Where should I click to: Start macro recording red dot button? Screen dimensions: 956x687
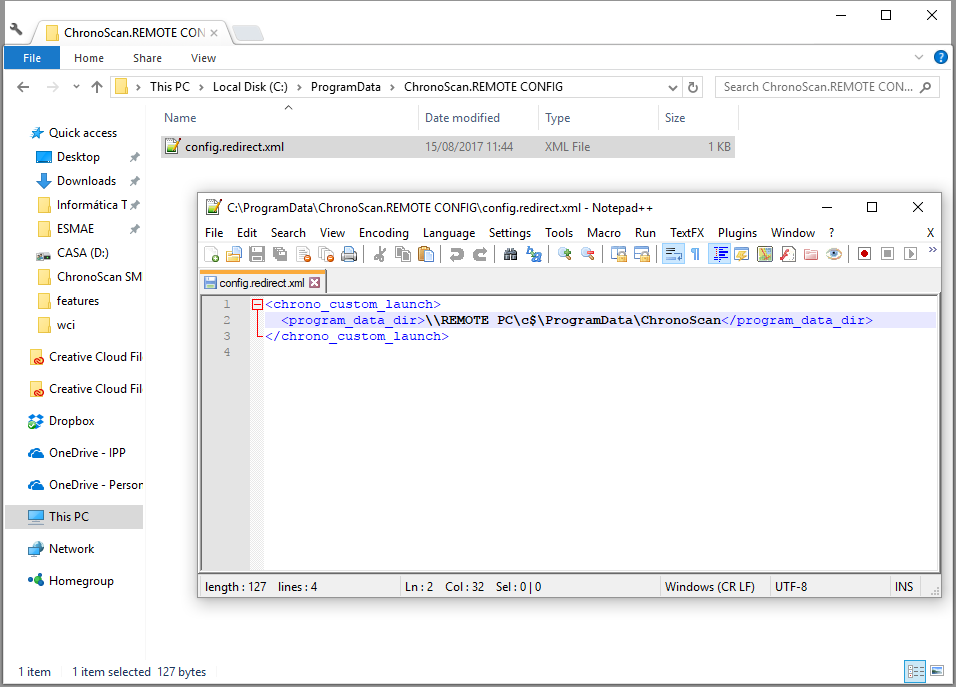coord(864,254)
